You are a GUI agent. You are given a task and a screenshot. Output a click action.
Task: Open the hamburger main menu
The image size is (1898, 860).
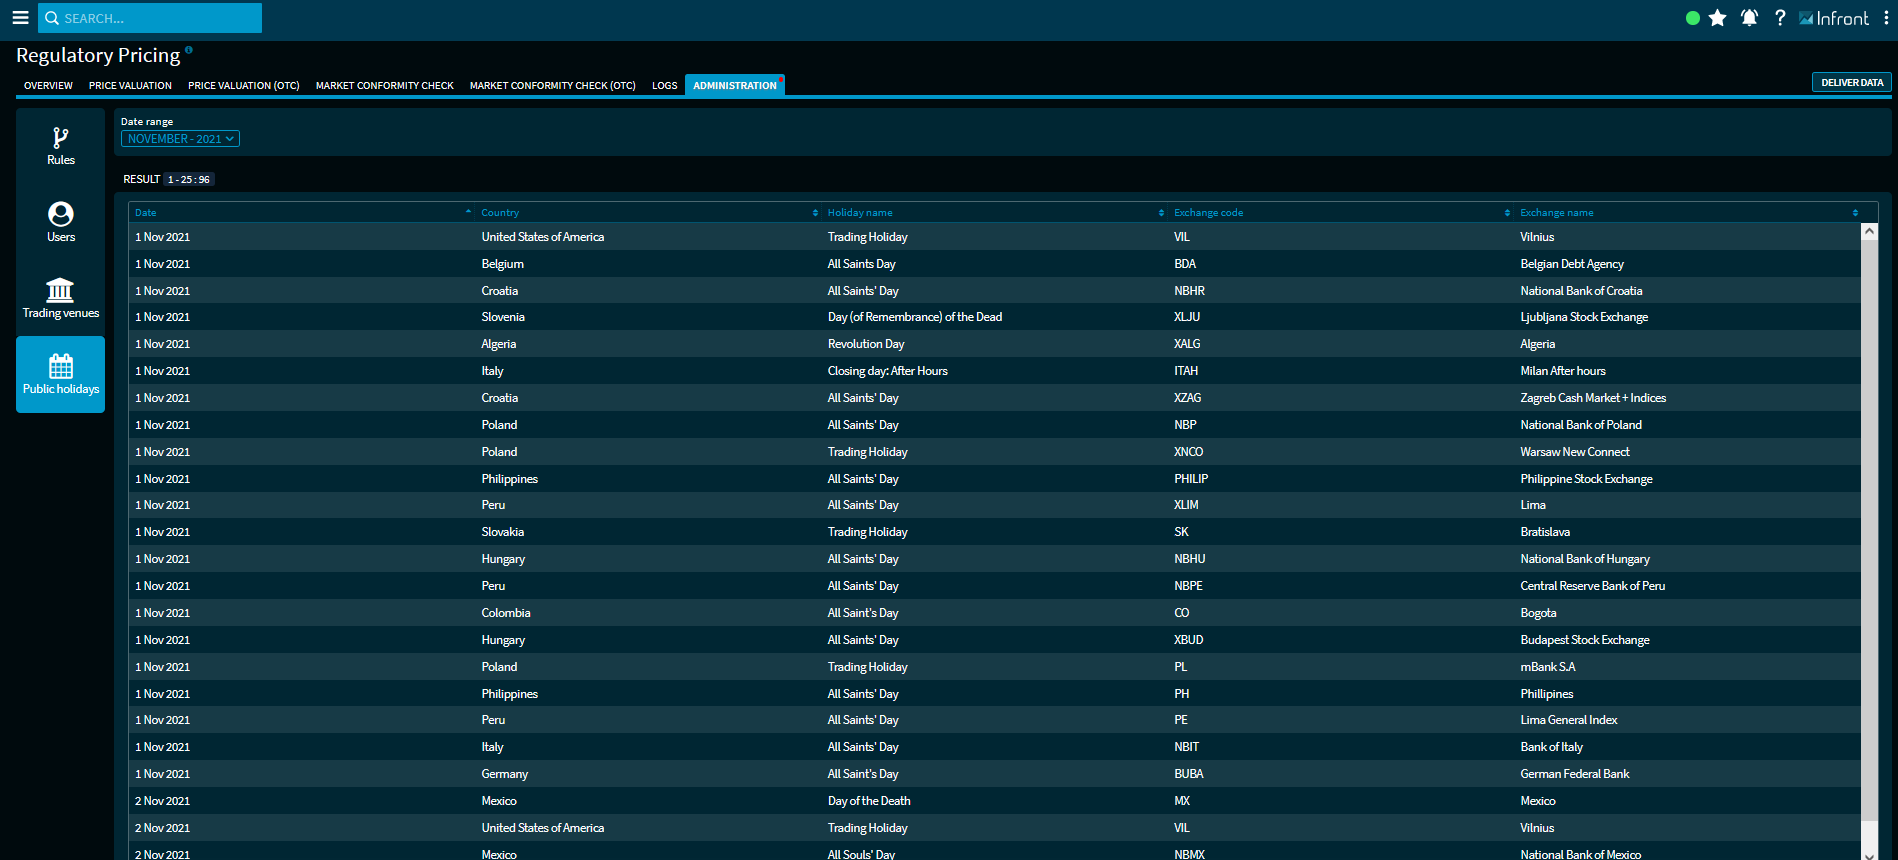pos(20,18)
